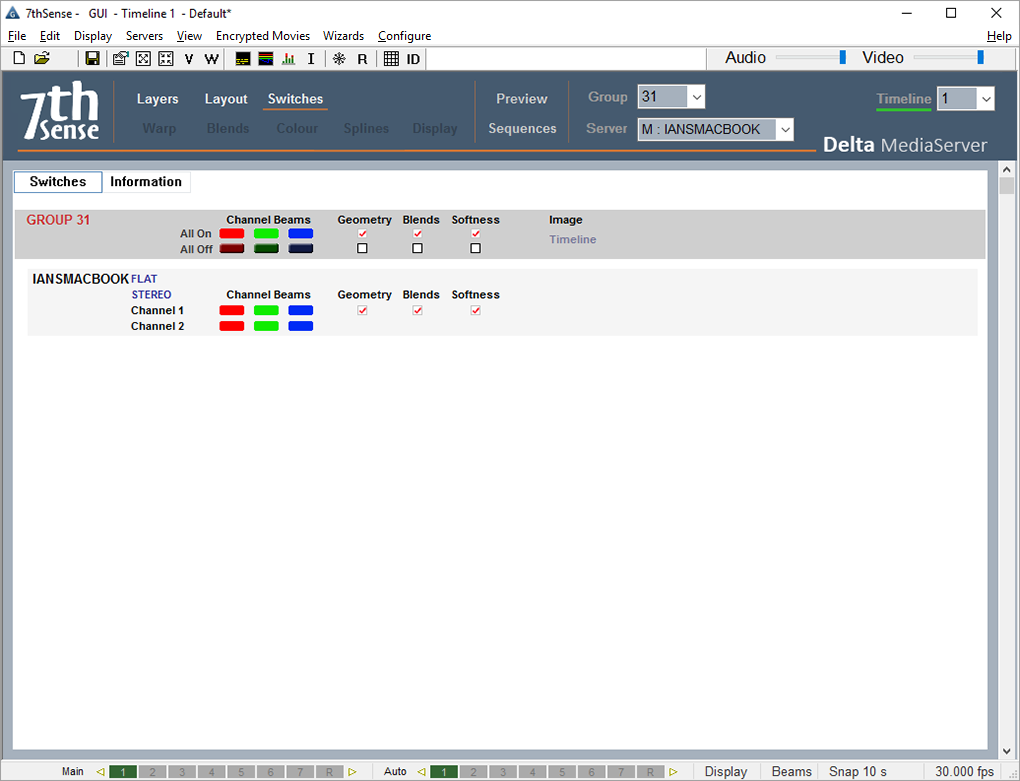Open the Encrypted Movies menu

pyautogui.click(x=263, y=36)
